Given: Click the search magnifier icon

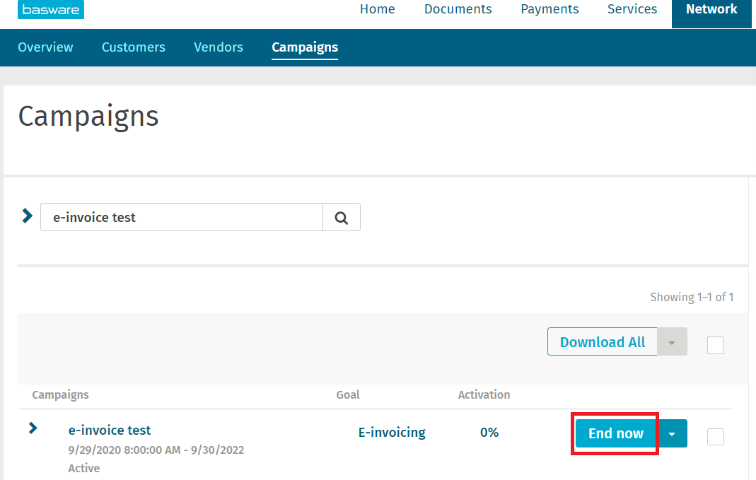Looking at the screenshot, I should [341, 217].
